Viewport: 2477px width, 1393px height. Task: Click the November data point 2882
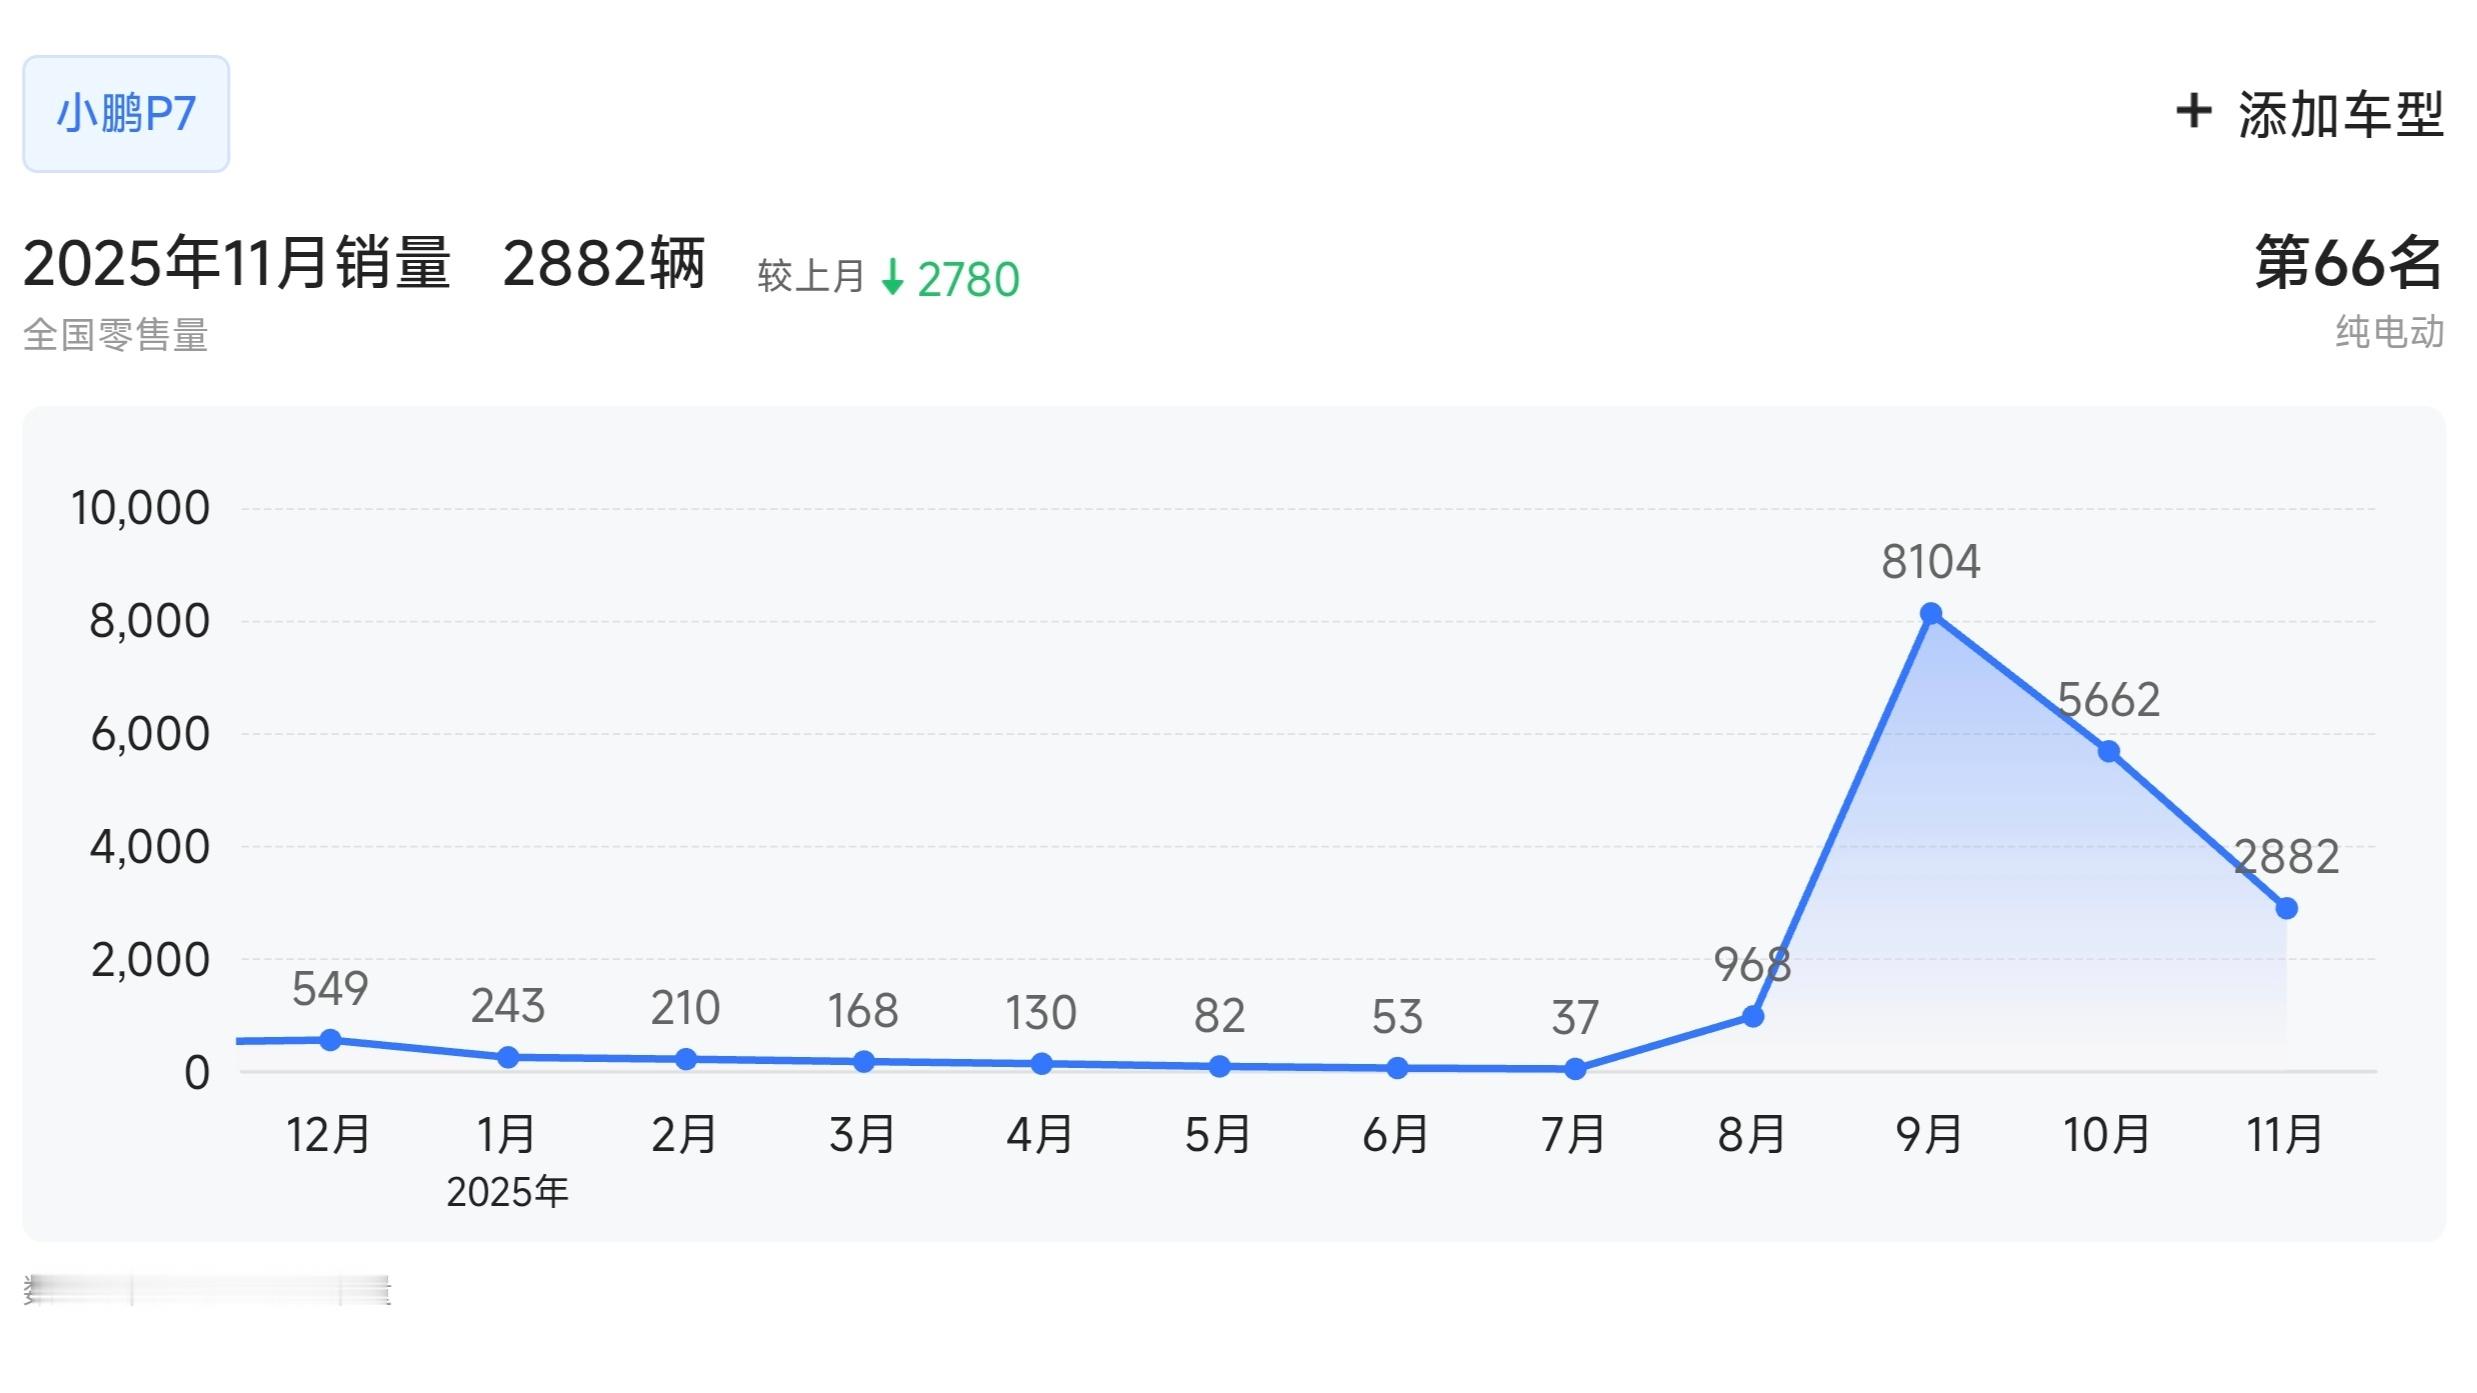pyautogui.click(x=2286, y=908)
